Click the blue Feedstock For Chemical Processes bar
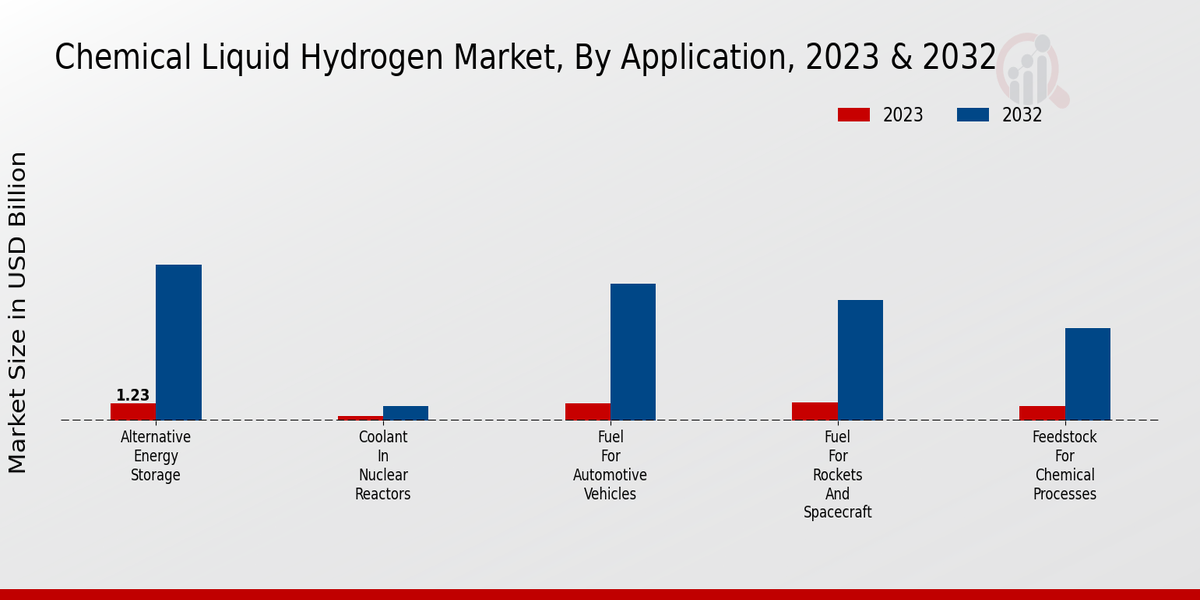The height and width of the screenshot is (600, 1200). point(1087,374)
